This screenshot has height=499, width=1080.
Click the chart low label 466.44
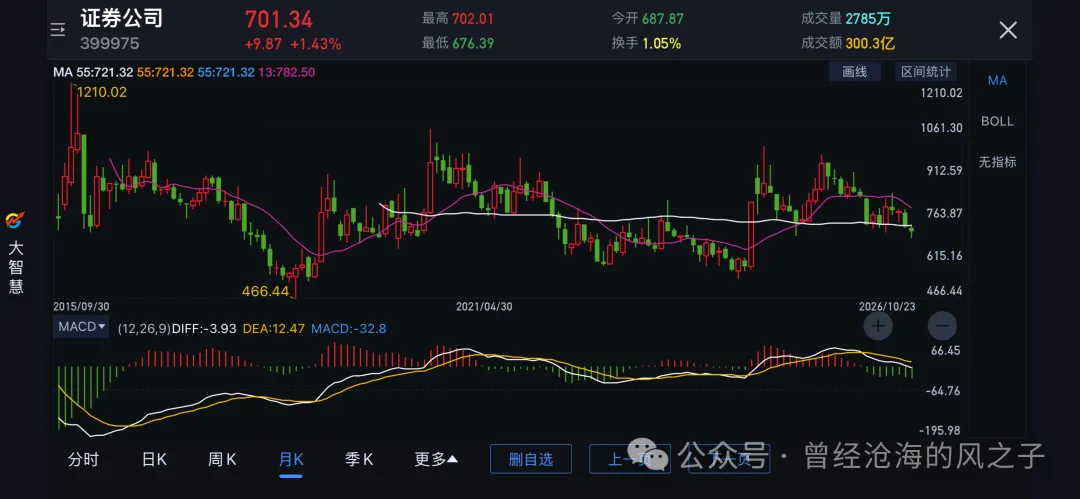click(265, 291)
